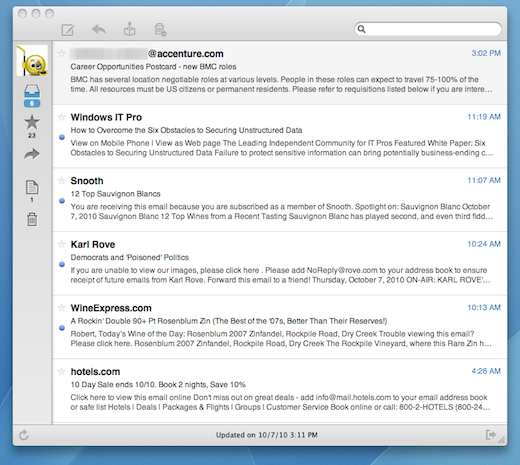Click subject '12 Top Sauvignon Blancs'
The height and width of the screenshot is (465, 520).
click(x=115, y=194)
